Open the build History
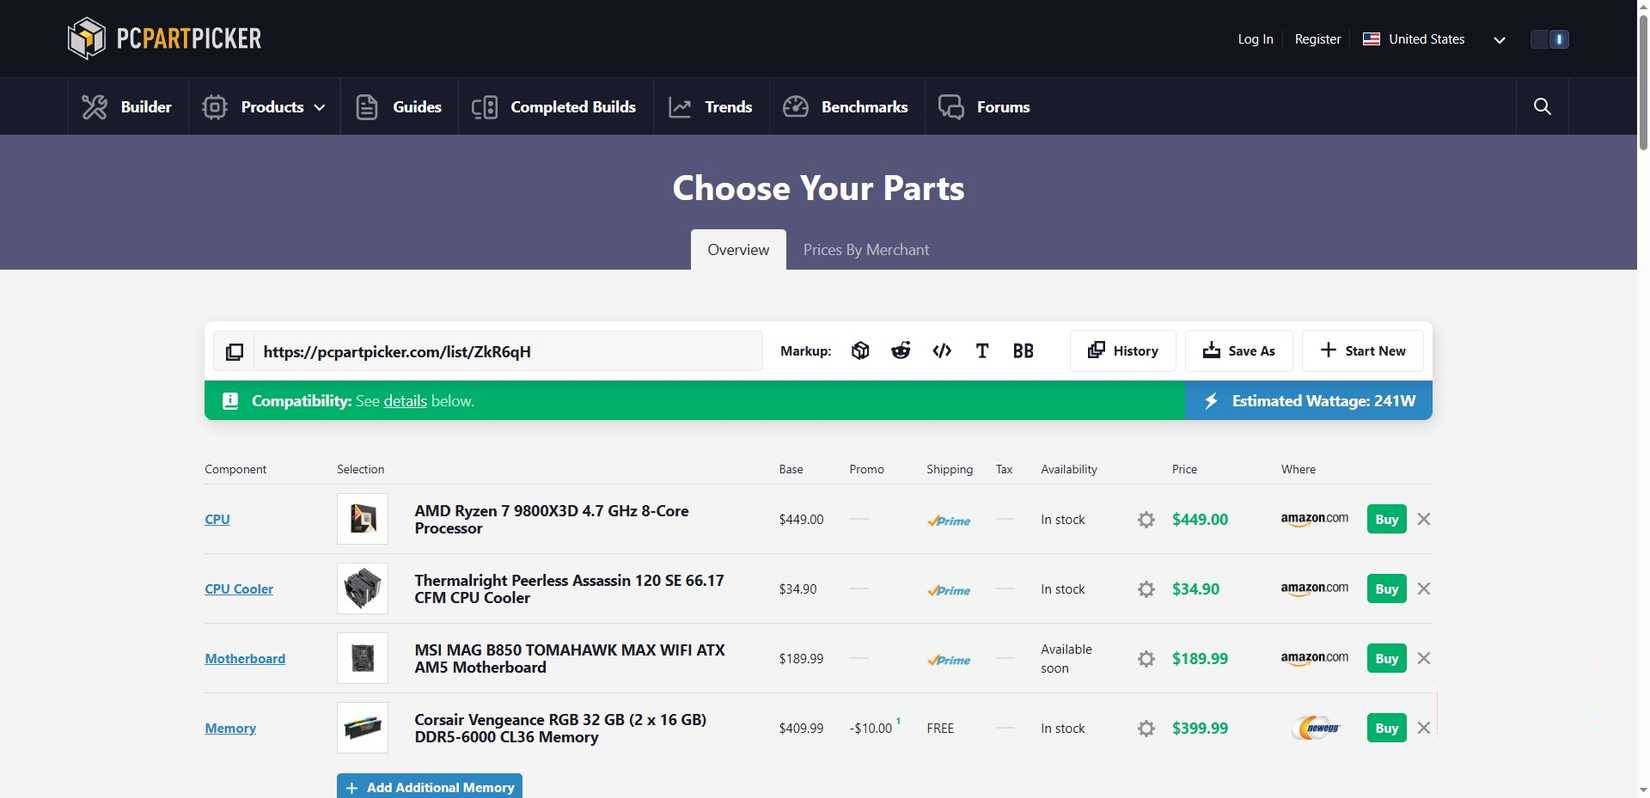 (1123, 351)
